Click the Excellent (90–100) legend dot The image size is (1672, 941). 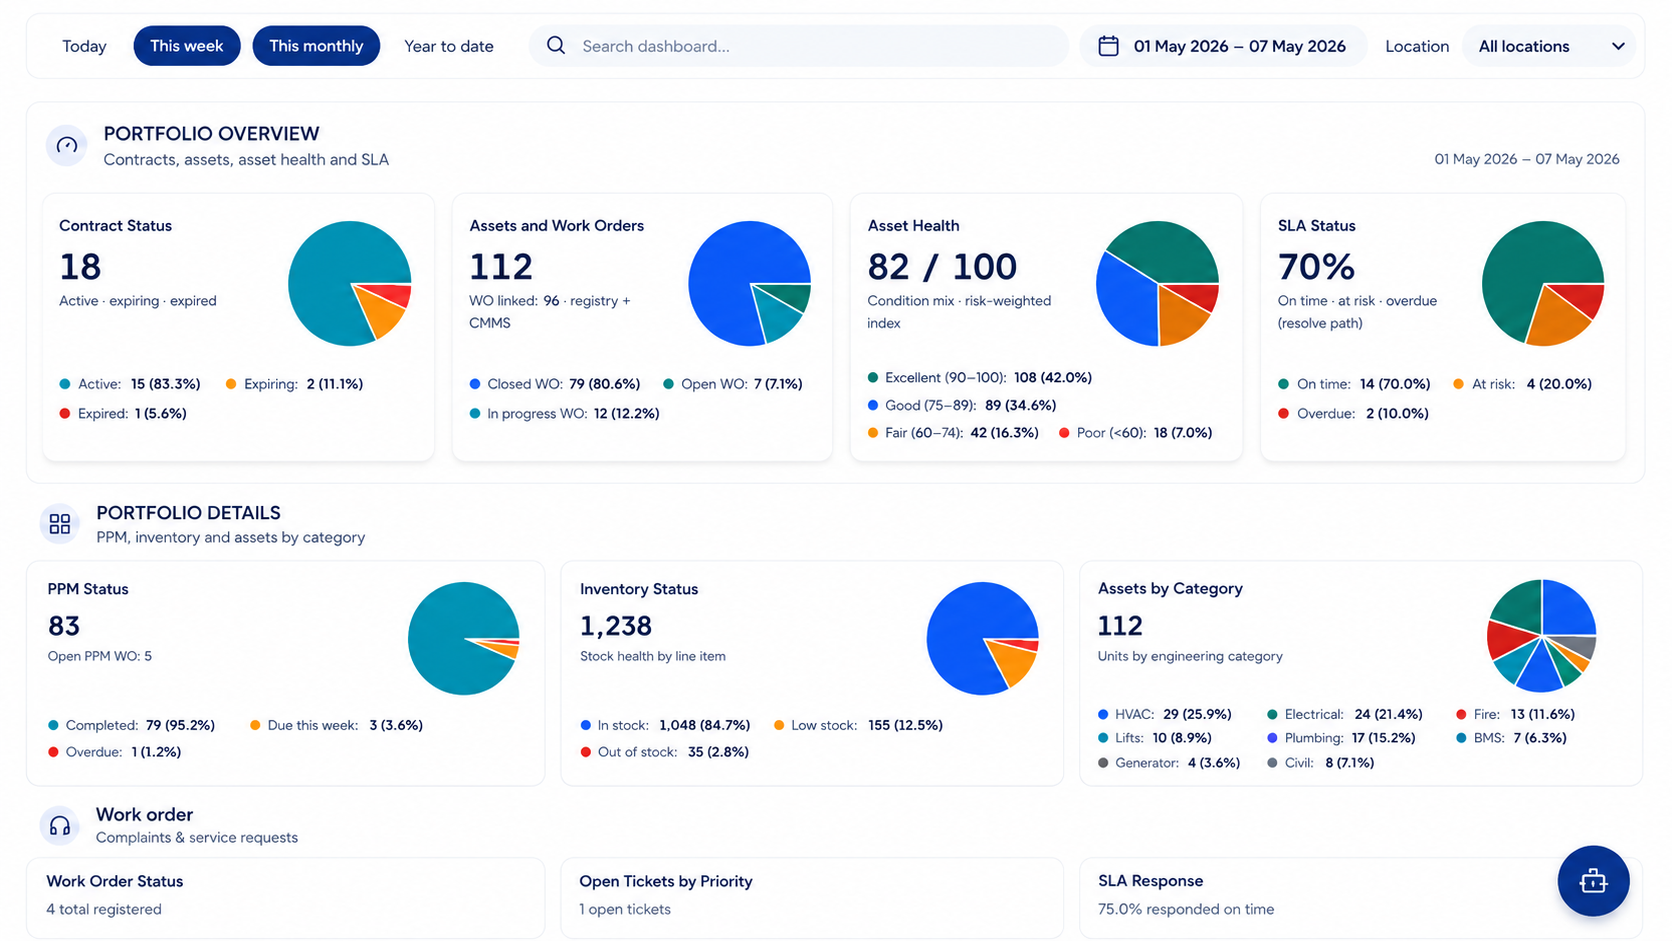tap(873, 377)
